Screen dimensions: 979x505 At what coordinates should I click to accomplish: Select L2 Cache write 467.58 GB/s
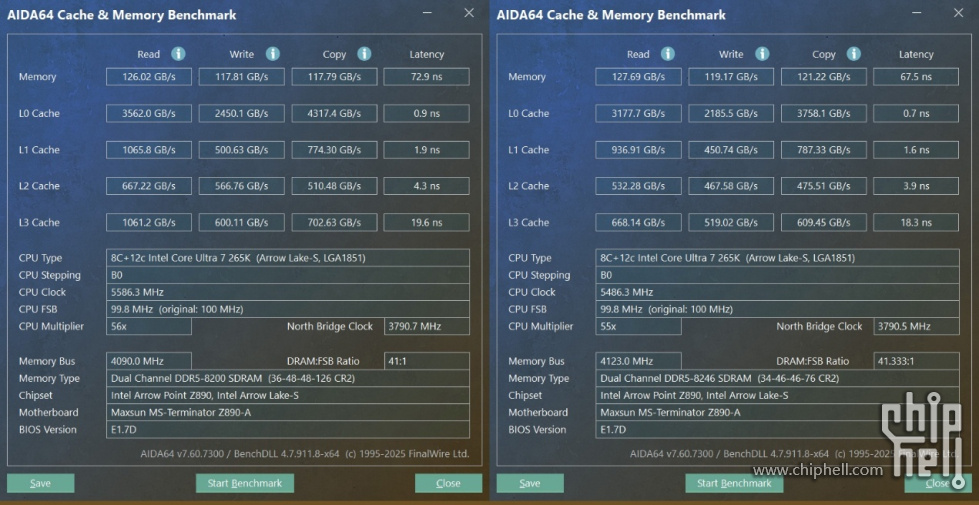[x=731, y=186]
